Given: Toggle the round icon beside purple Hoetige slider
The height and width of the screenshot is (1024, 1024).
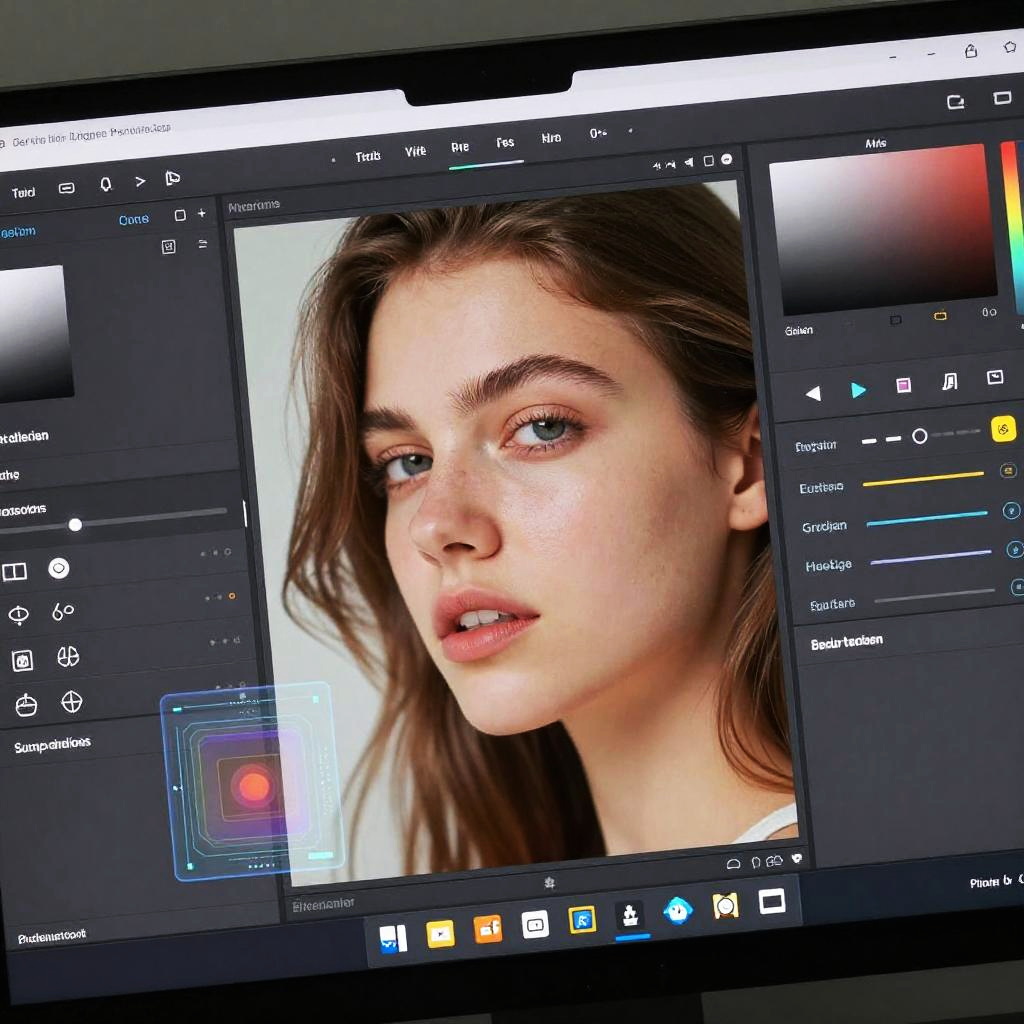Looking at the screenshot, I should (x=1014, y=549).
